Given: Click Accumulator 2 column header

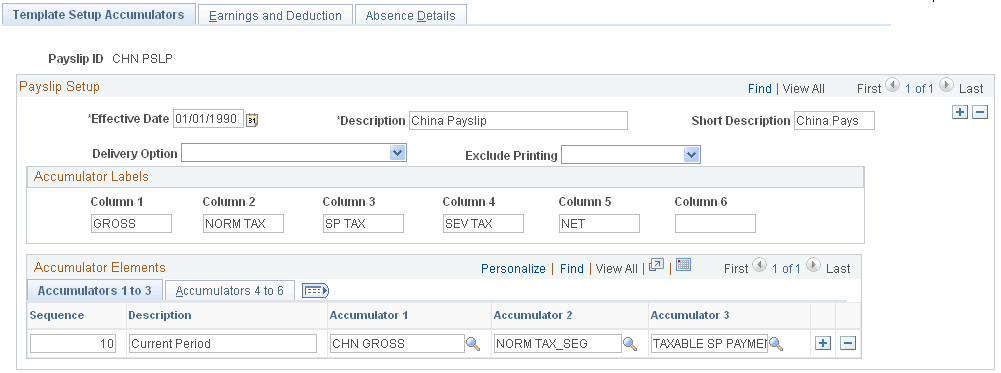Looking at the screenshot, I should point(533,315).
